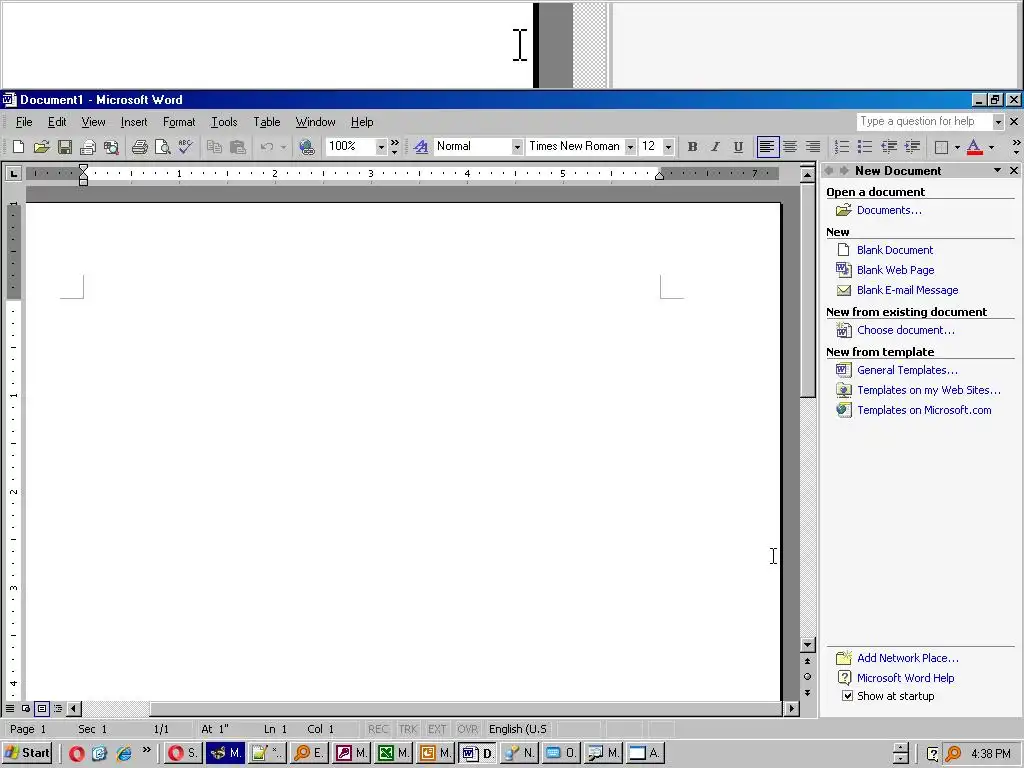Screen dimensions: 1024x768
Task: Increase the paragraph indent
Action: click(x=912, y=147)
